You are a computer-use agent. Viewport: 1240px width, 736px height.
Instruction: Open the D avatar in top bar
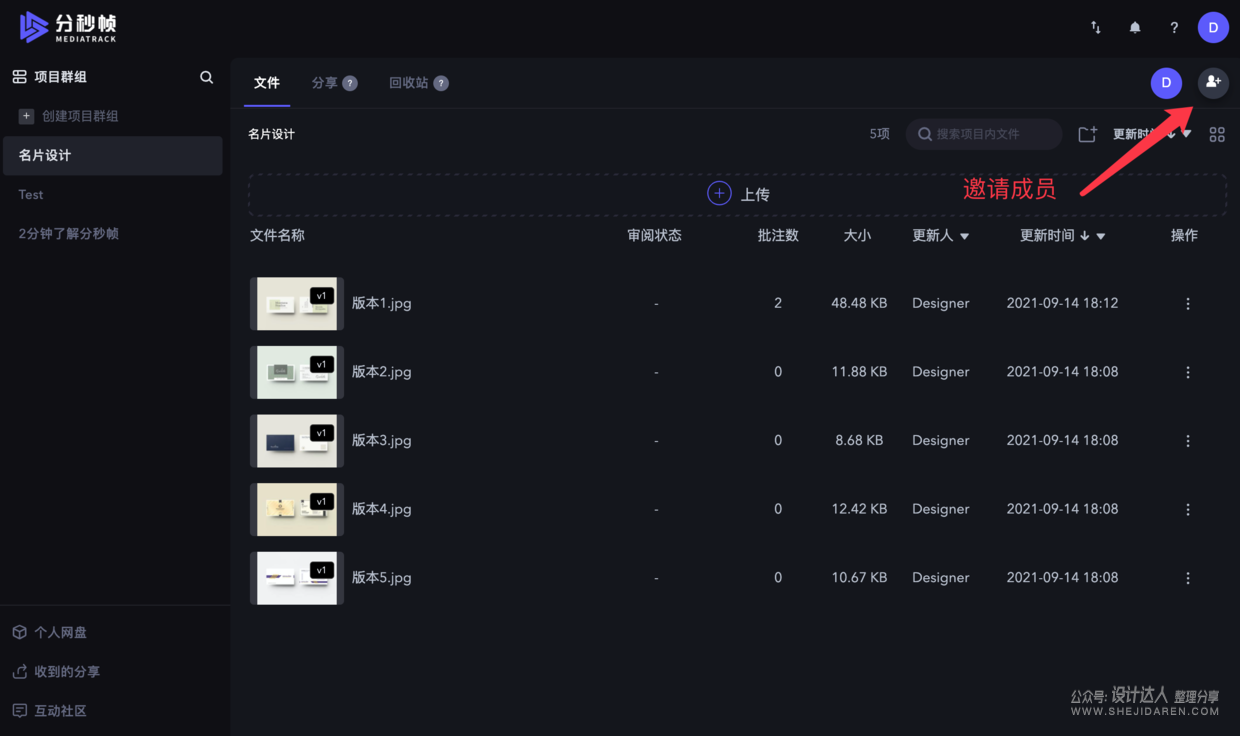(x=1213, y=27)
